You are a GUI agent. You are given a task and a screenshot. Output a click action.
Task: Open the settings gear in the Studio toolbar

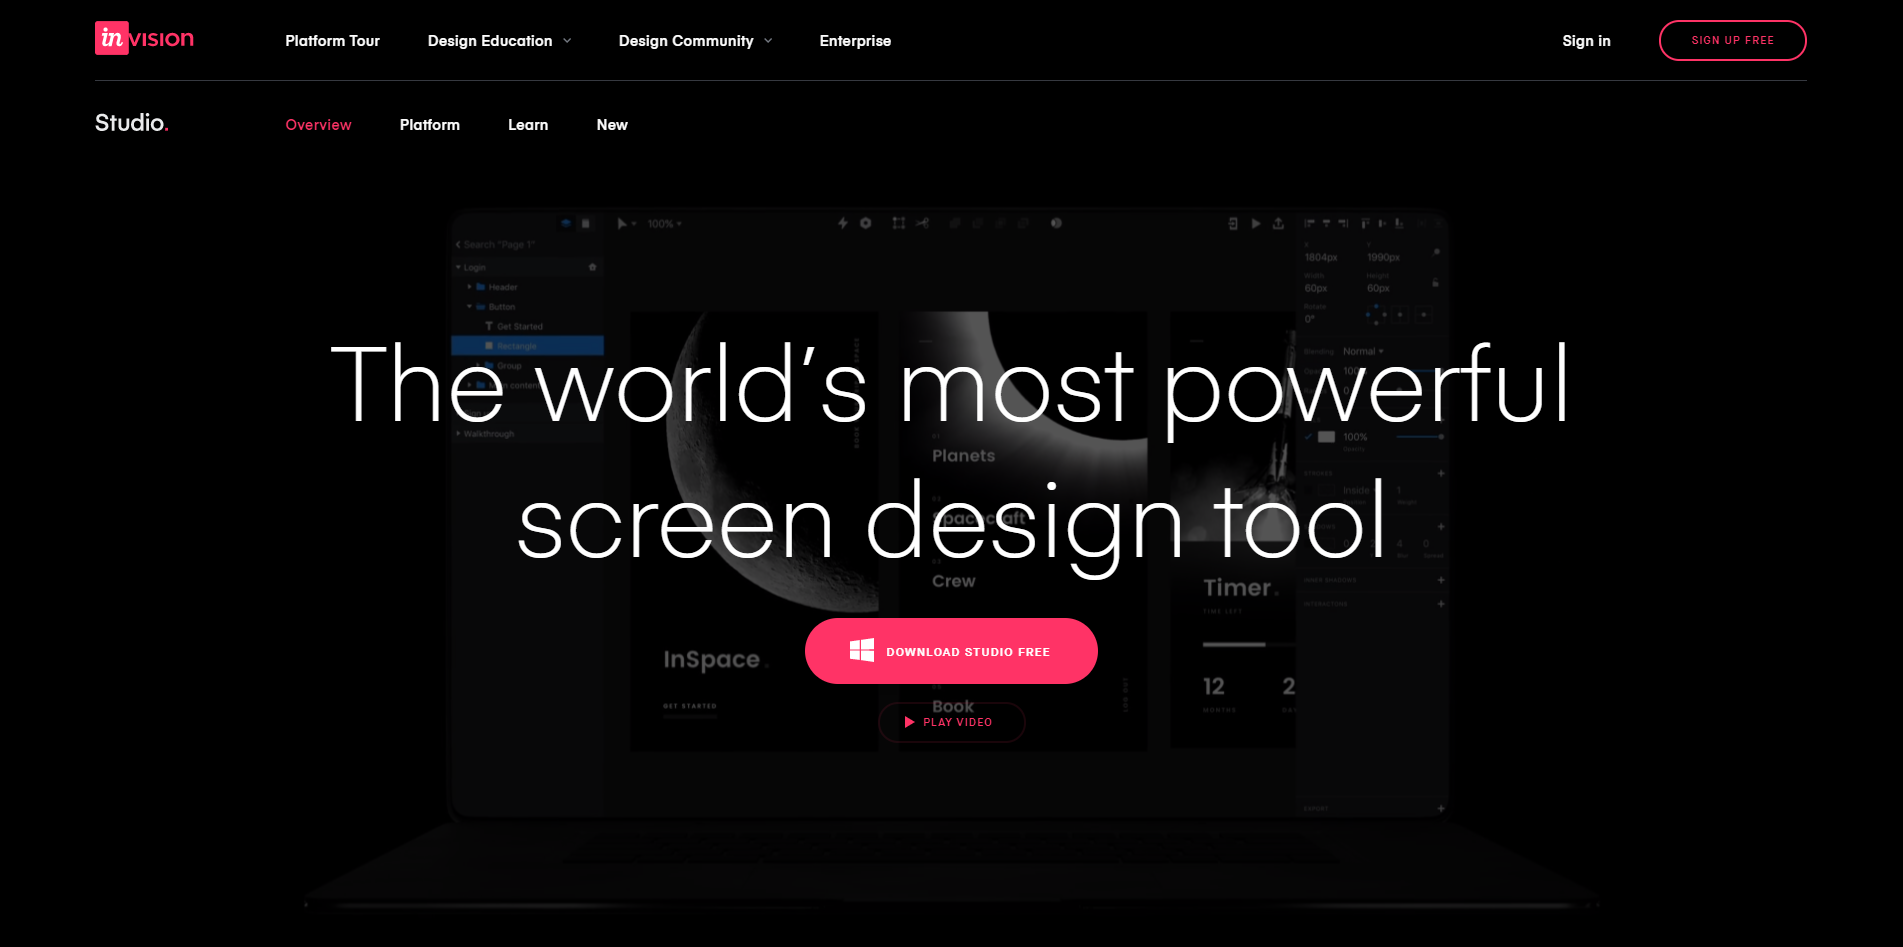(x=866, y=223)
